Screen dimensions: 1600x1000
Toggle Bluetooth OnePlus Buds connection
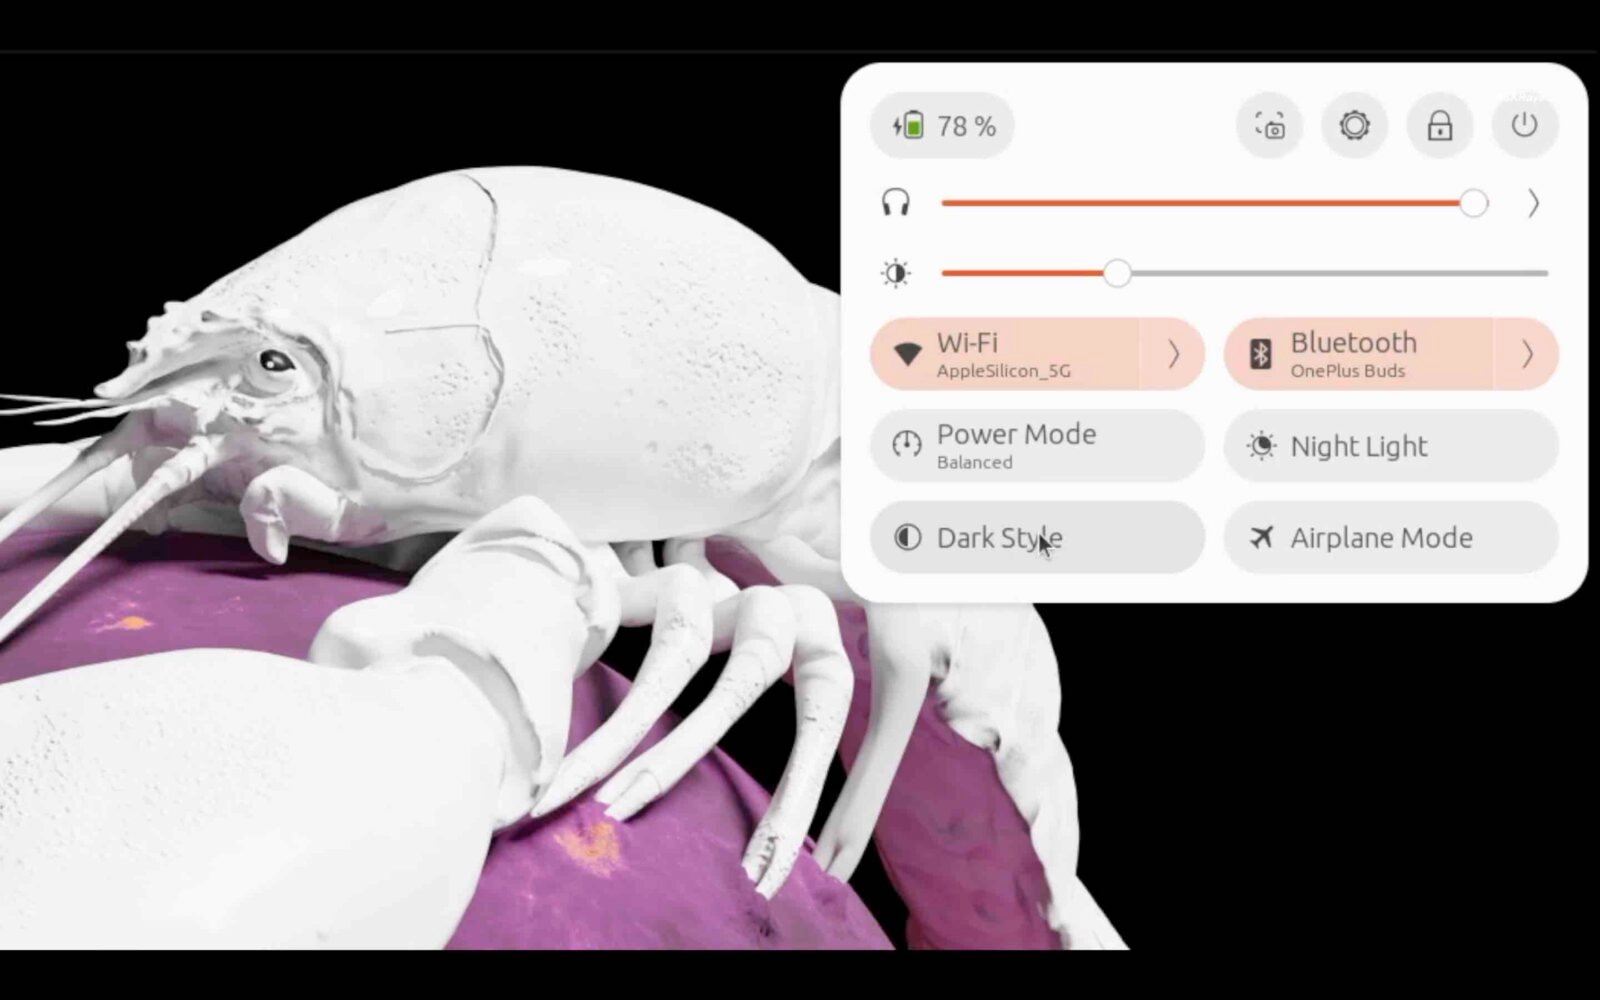pyautogui.click(x=1358, y=354)
